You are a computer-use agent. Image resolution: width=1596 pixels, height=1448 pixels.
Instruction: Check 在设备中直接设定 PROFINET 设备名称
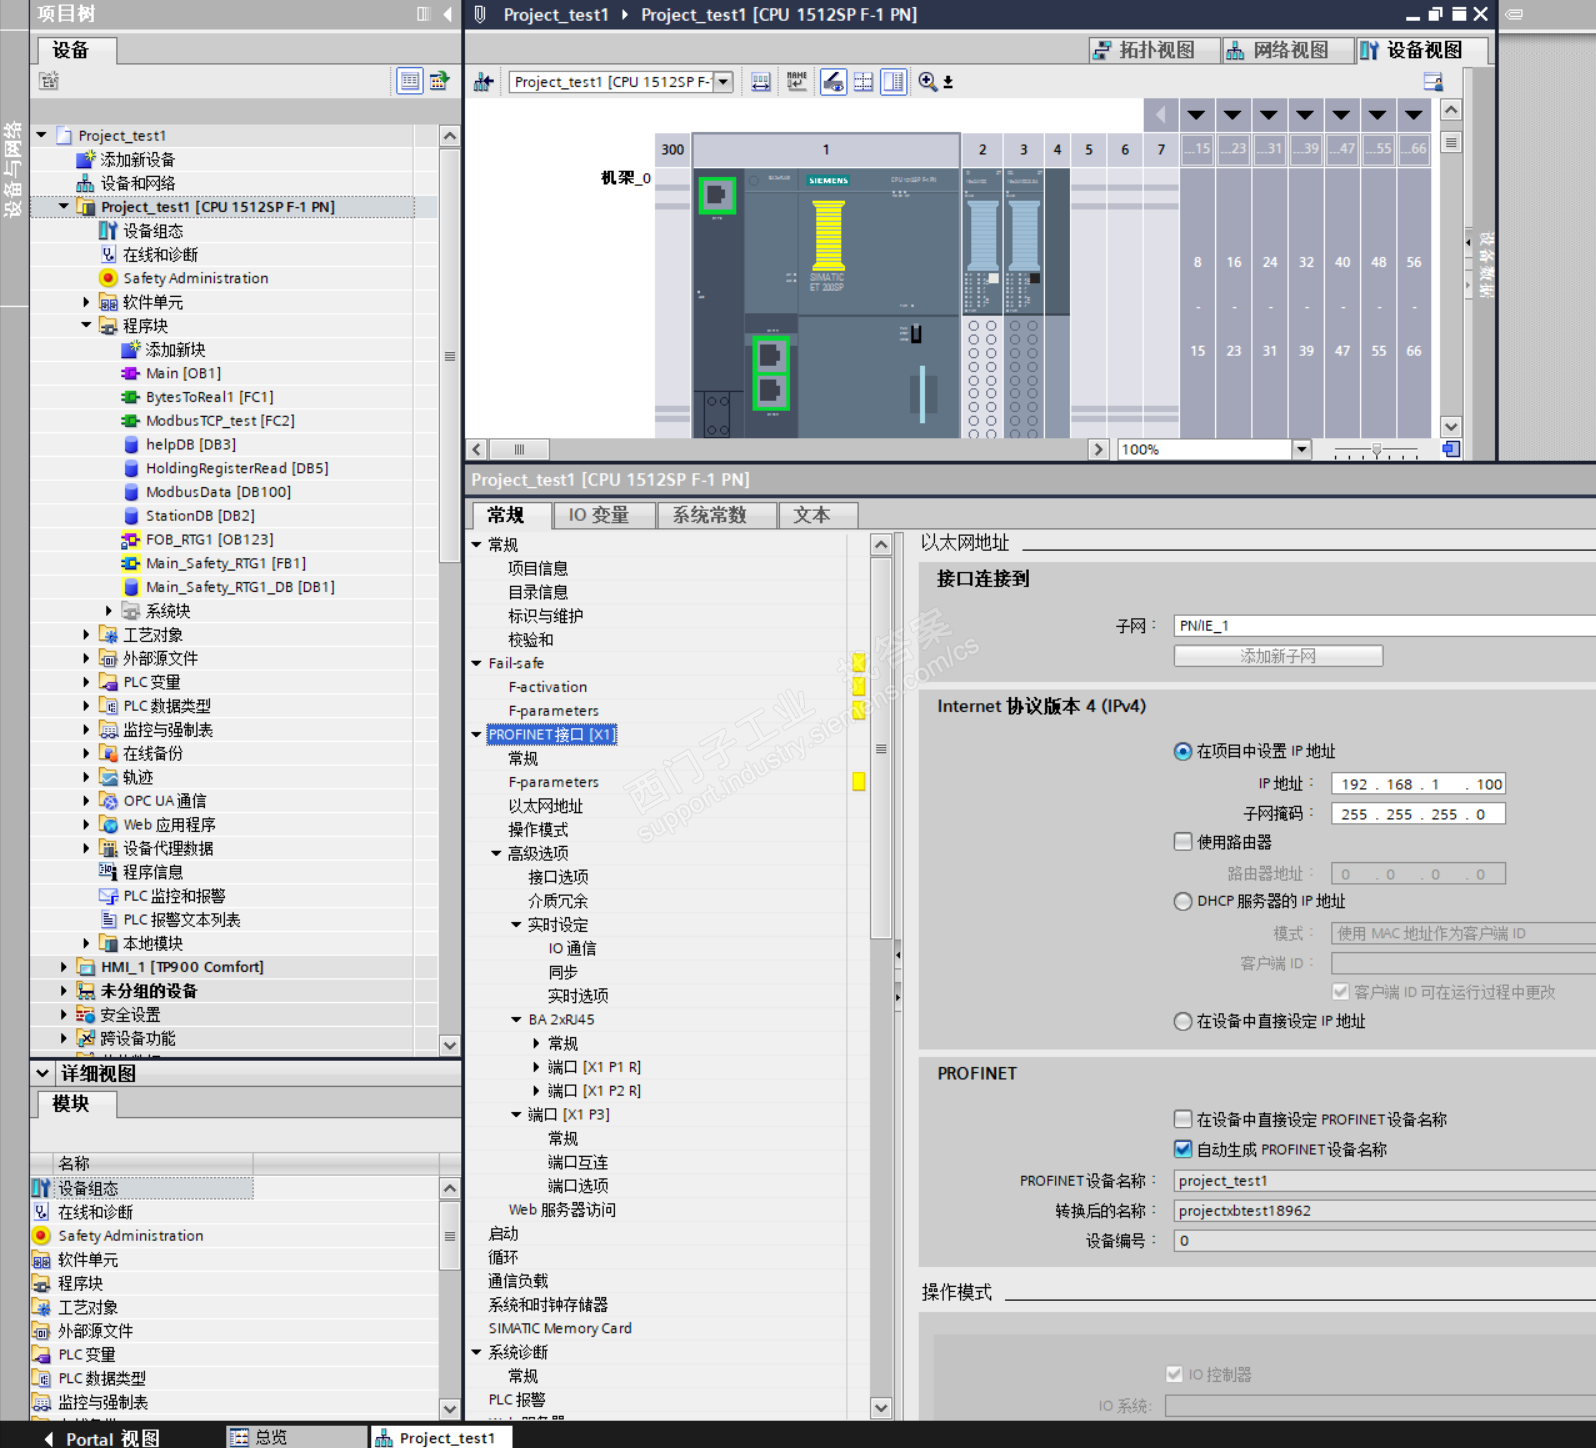pyautogui.click(x=1183, y=1119)
